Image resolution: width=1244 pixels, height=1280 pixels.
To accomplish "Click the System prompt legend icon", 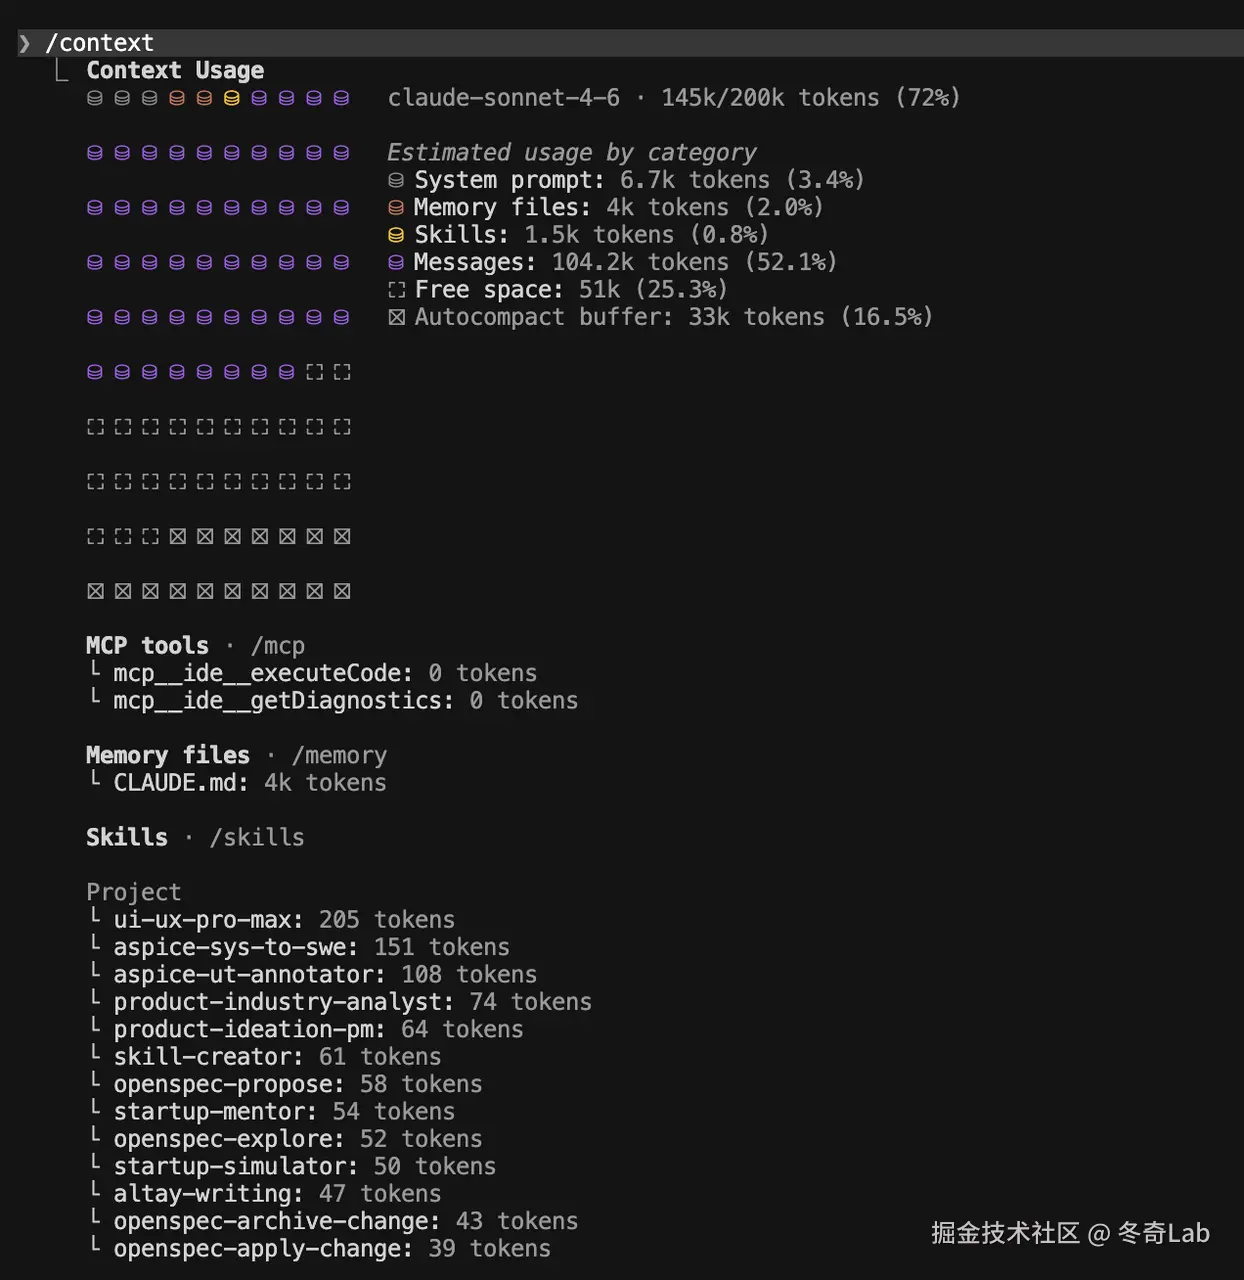I will pyautogui.click(x=396, y=181).
